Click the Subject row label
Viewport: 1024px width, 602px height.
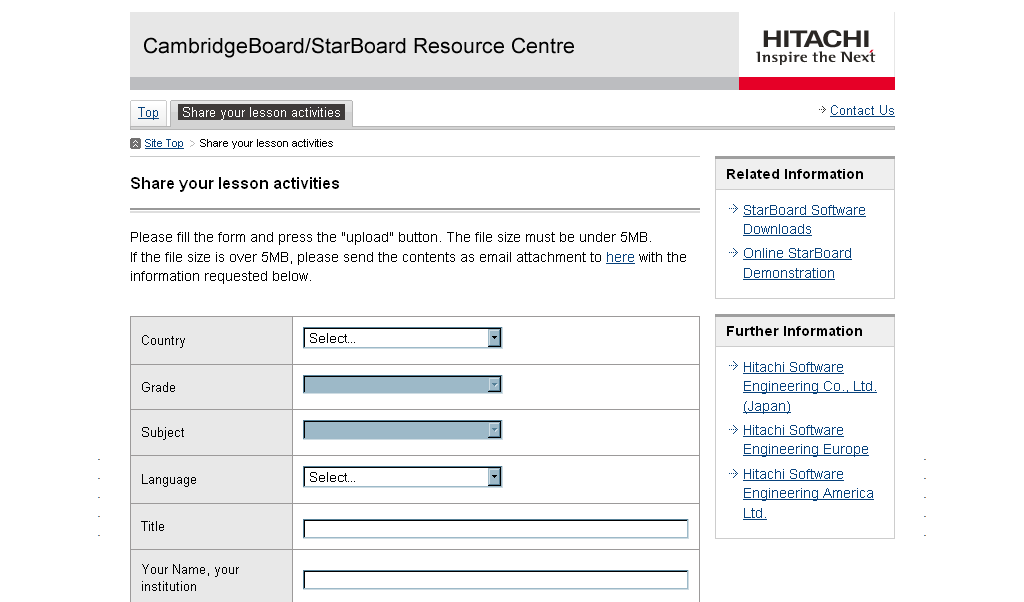tap(163, 432)
